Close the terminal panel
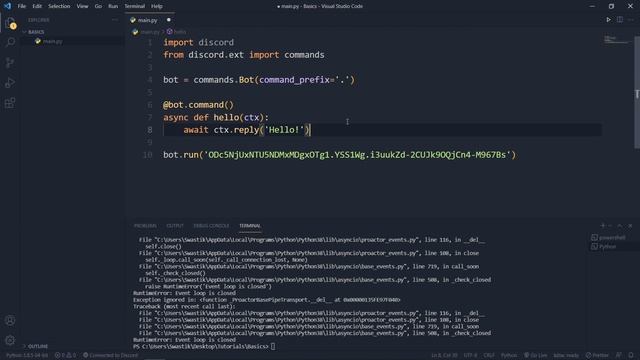Image resolution: width=640 pixels, height=360 pixels. (x=630, y=225)
